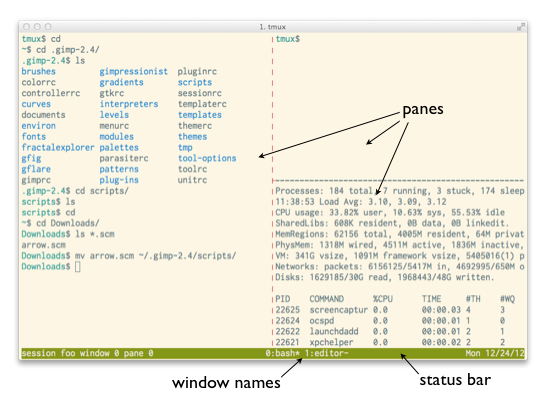Click the '1. tmux' window title
The width and height of the screenshot is (547, 404).
pos(272,27)
